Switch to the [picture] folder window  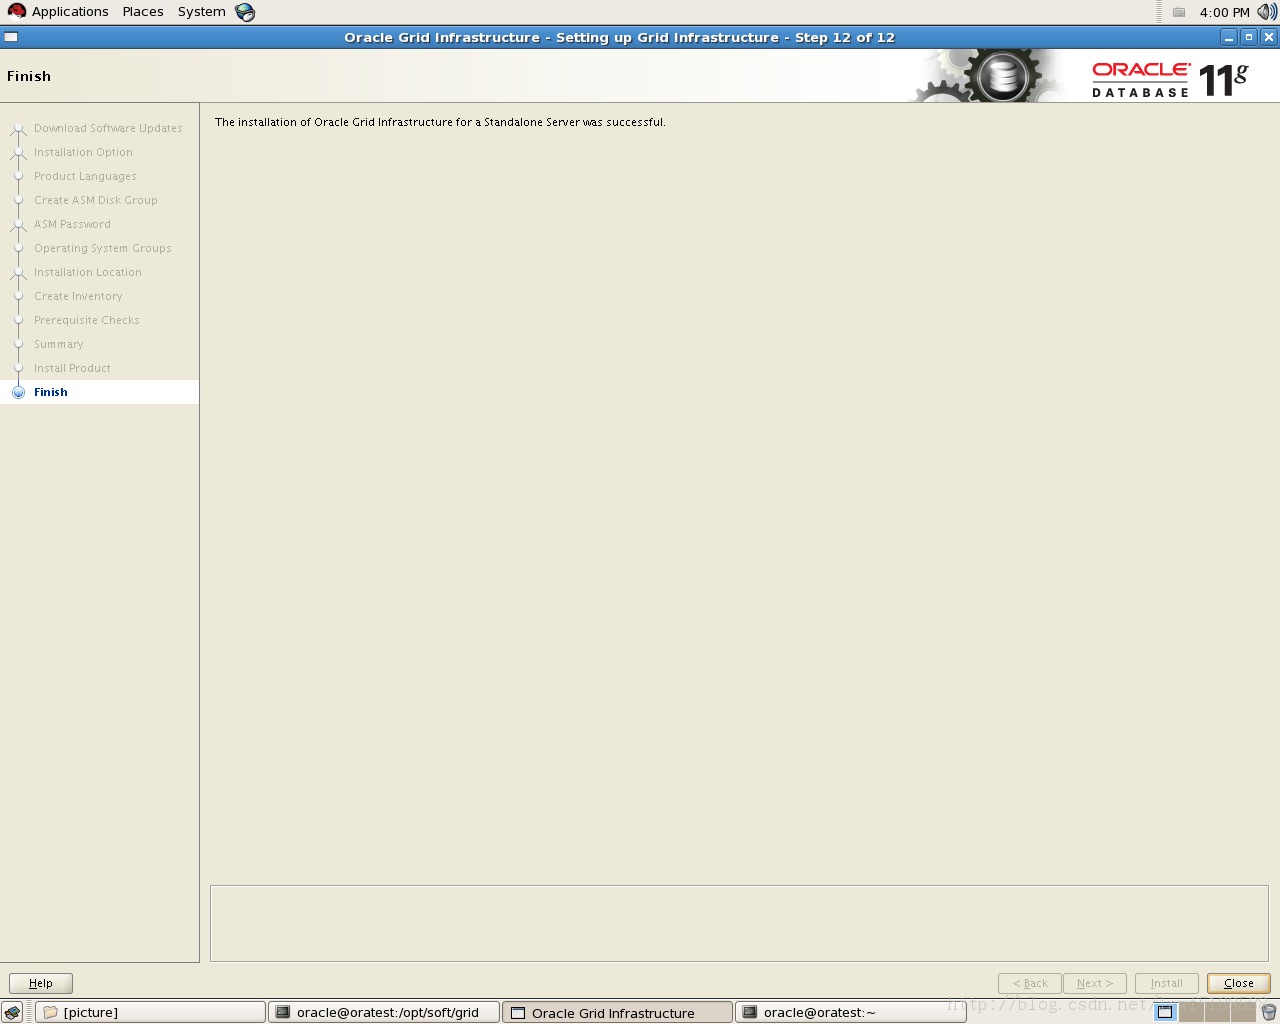151,1012
